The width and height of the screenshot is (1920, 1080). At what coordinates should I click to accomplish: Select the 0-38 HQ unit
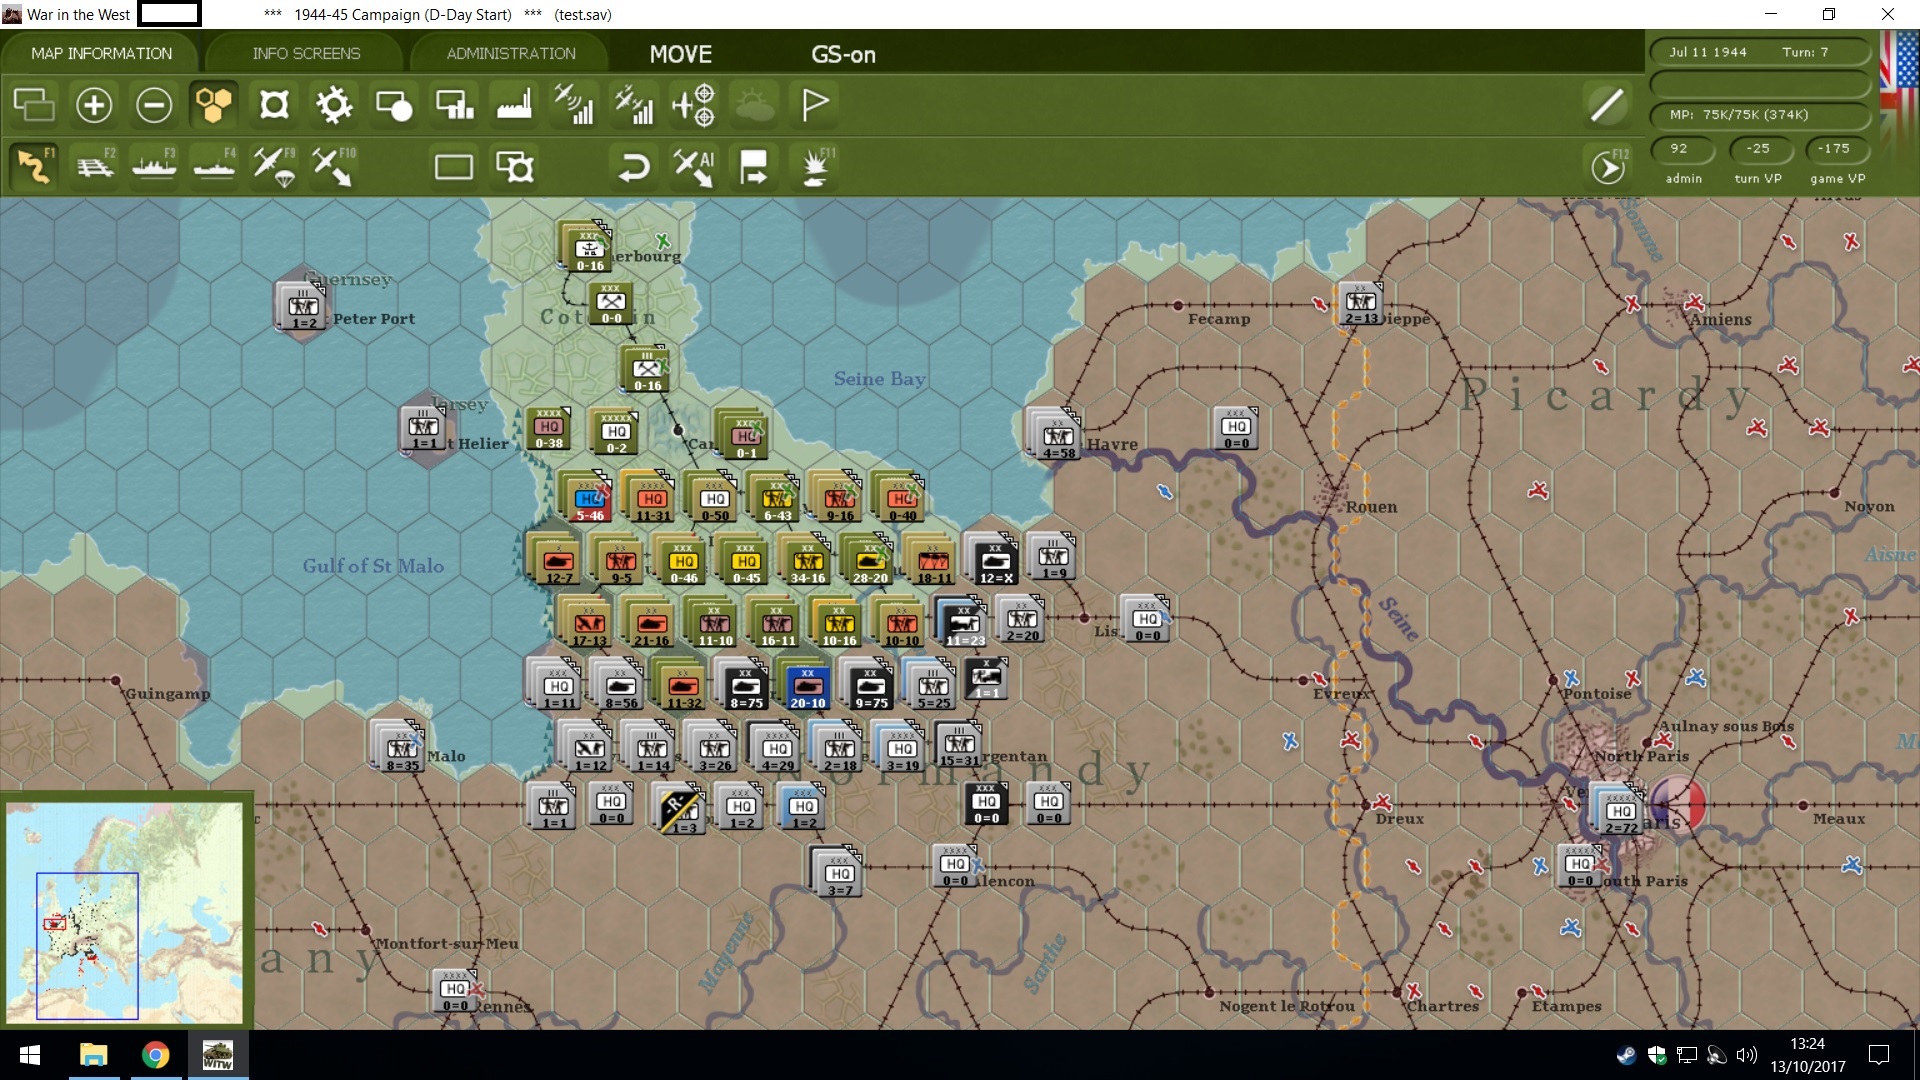(549, 428)
